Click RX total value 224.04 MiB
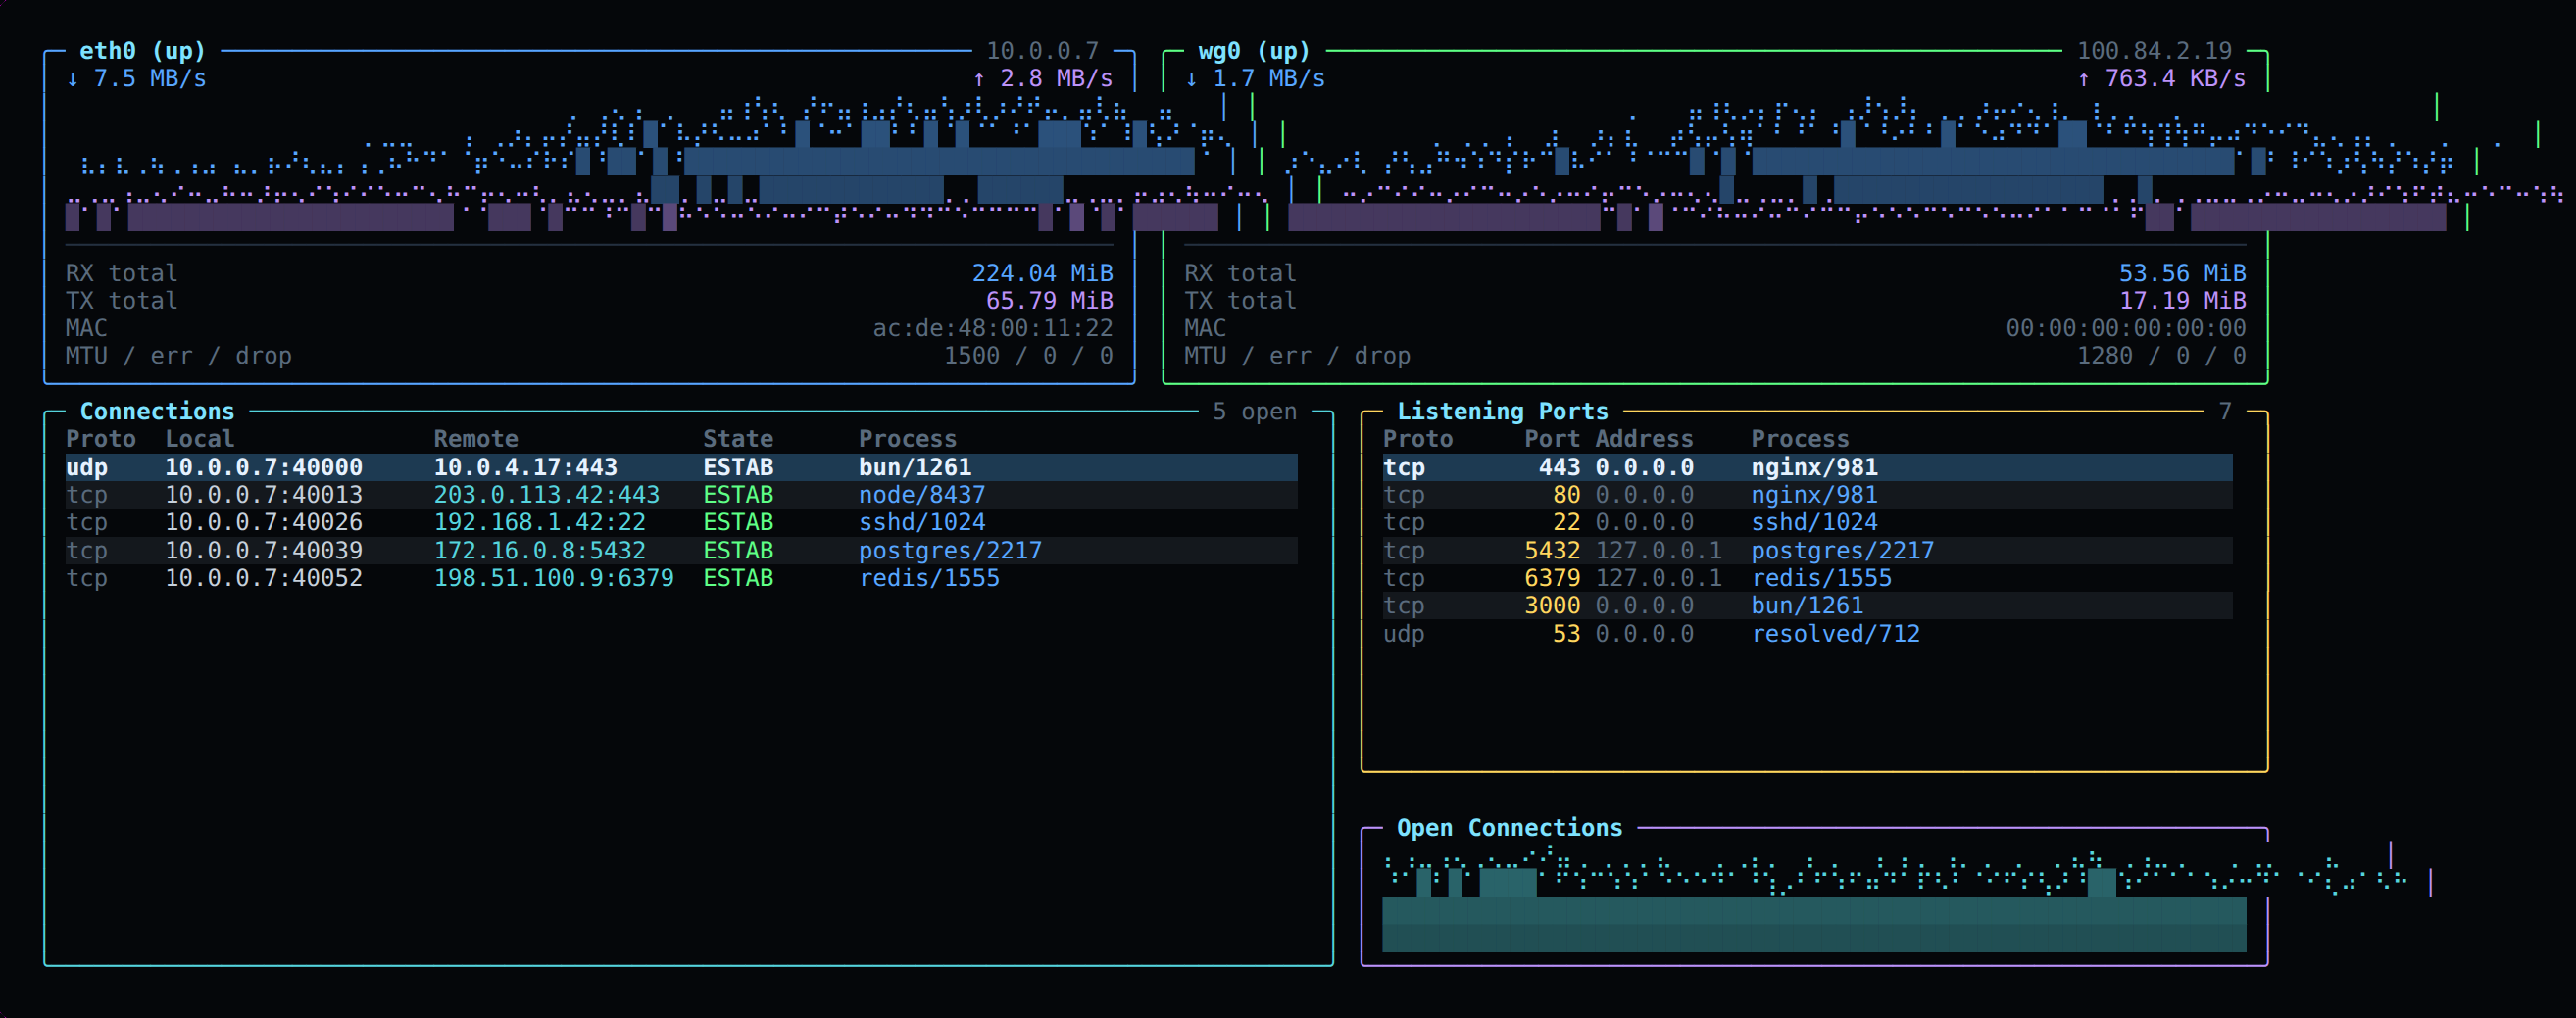The height and width of the screenshot is (1018, 2576). point(1042,273)
